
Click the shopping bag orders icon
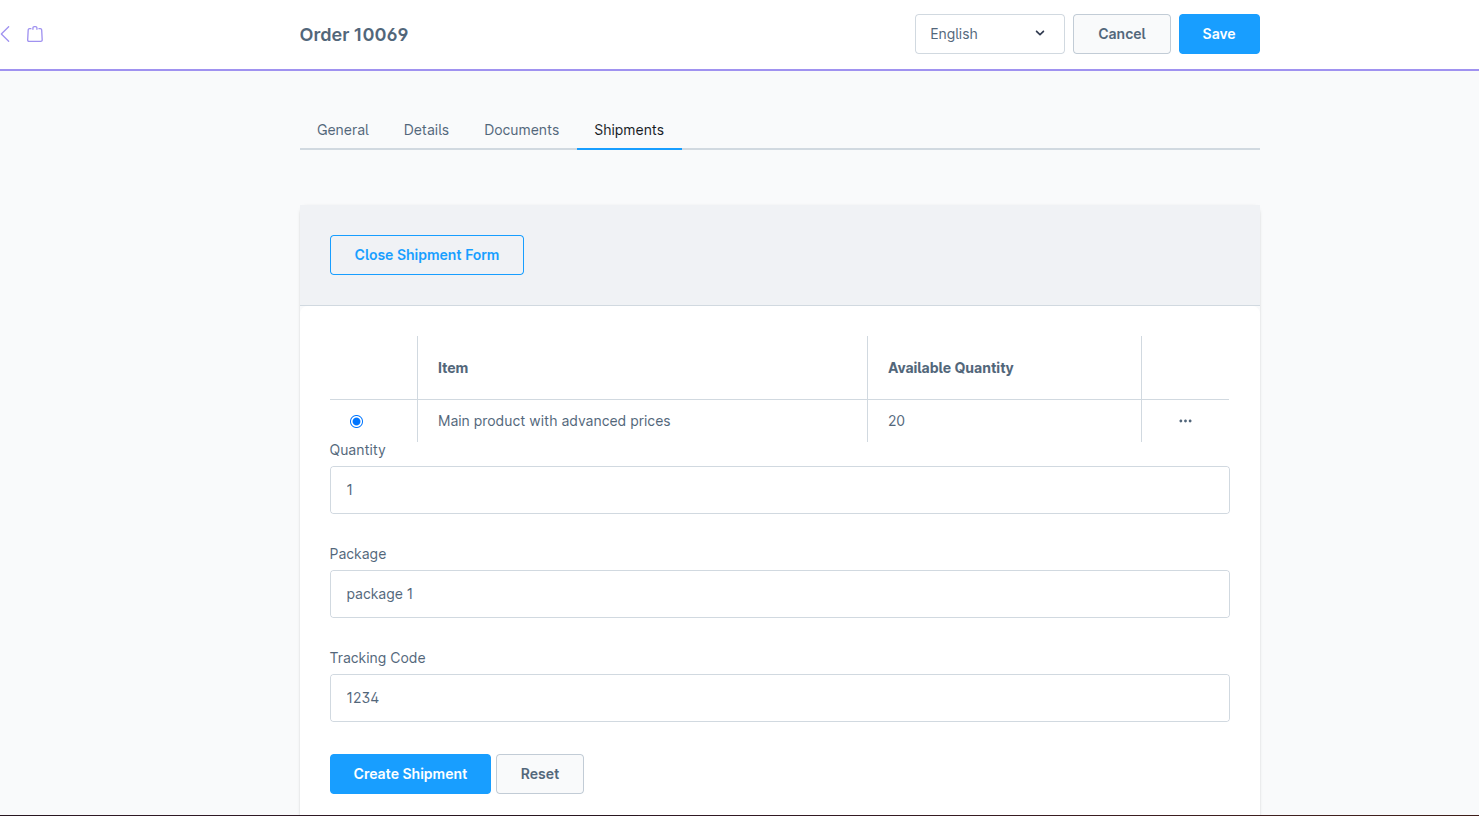point(35,34)
